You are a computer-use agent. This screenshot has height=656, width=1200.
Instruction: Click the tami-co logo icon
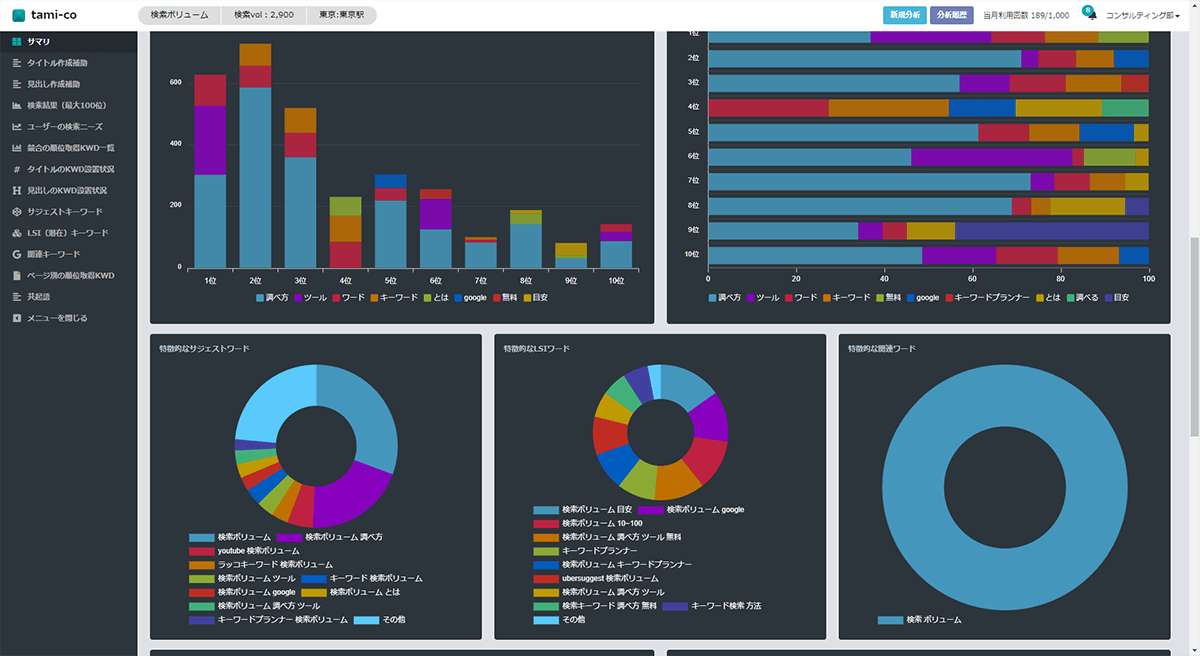click(x=18, y=15)
